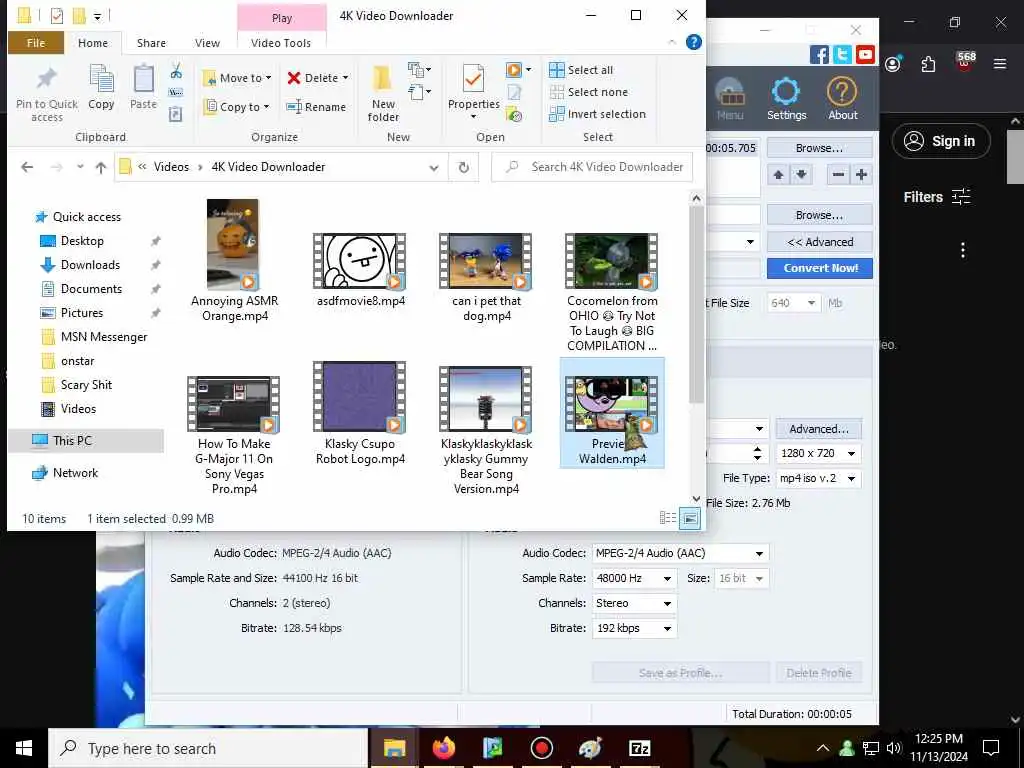Open the Audio Codec MPEG-2/4 dropdown
Image resolution: width=1024 pixels, height=768 pixels.
click(x=759, y=553)
